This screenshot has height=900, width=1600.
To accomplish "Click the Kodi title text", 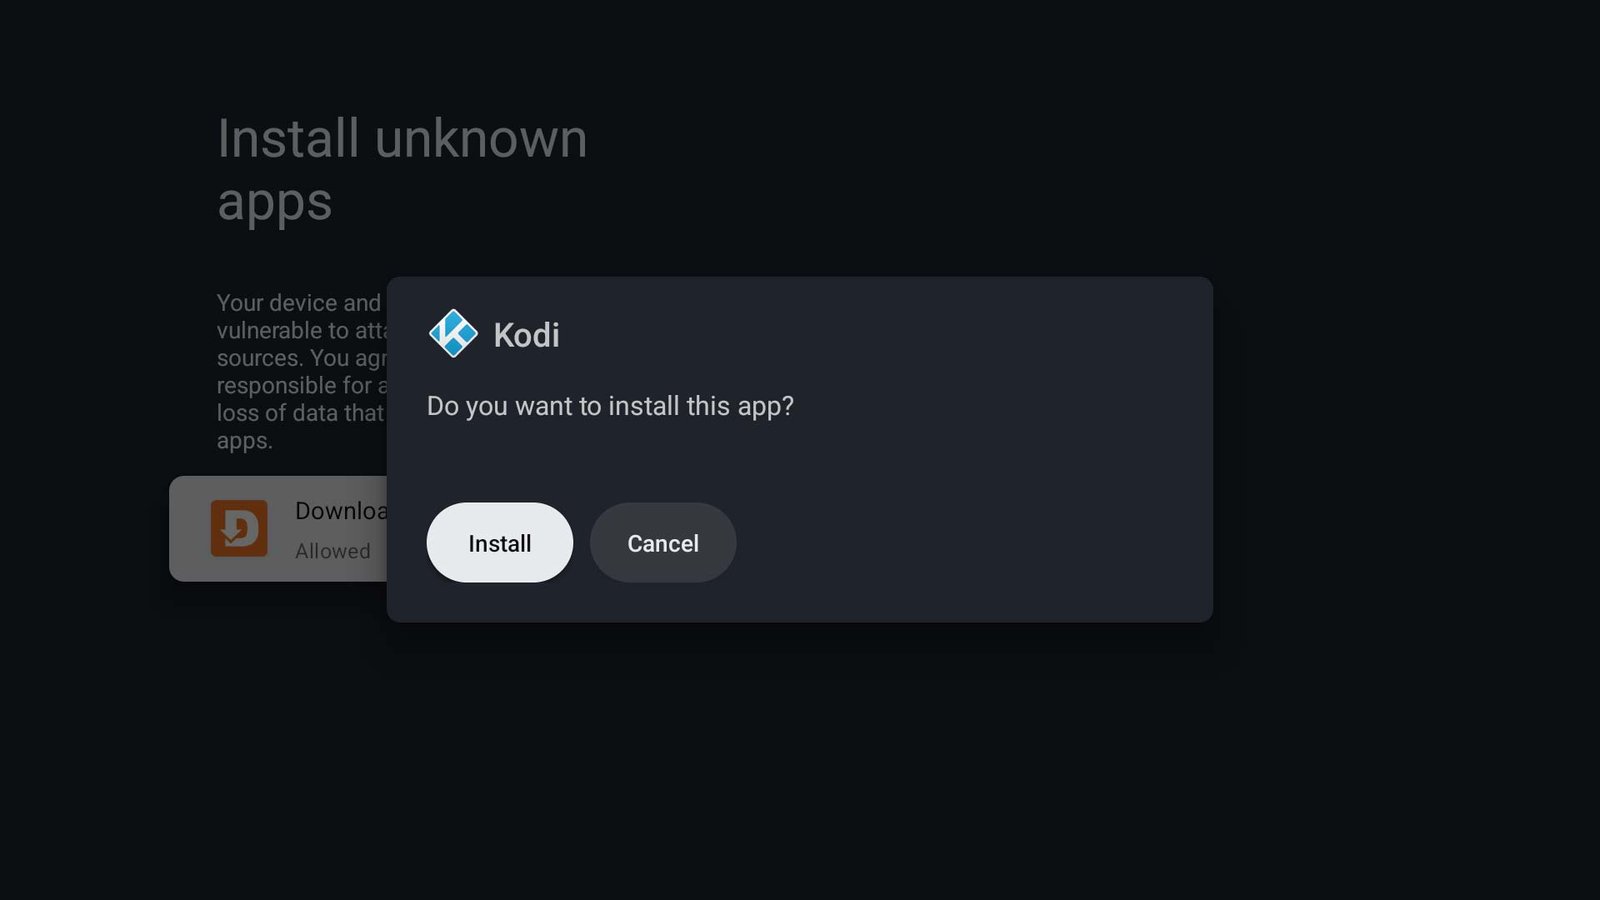I will click(x=527, y=336).
